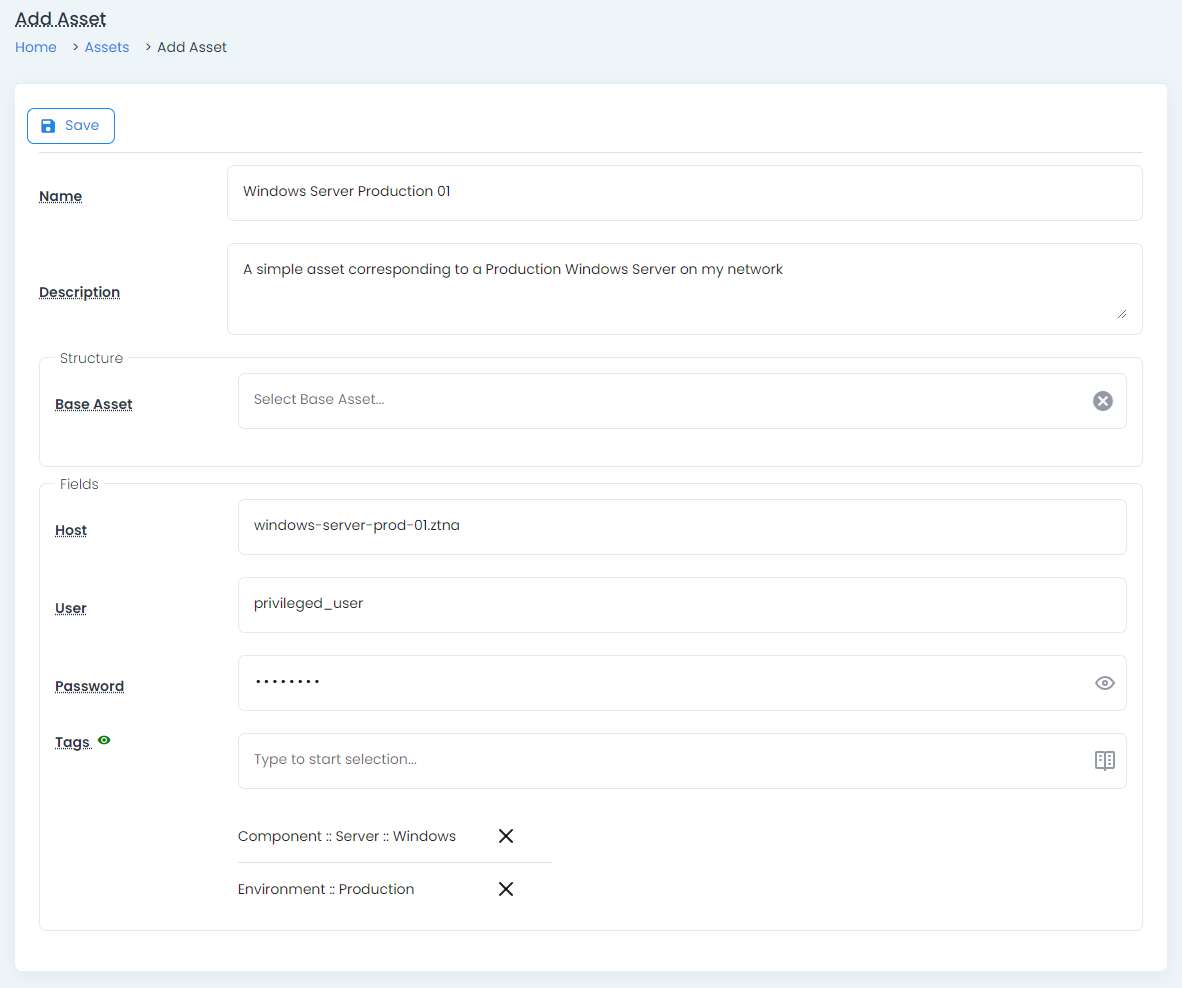Image resolution: width=1182 pixels, height=988 pixels.
Task: Open the Select Base Asset dropdown
Action: (660, 401)
